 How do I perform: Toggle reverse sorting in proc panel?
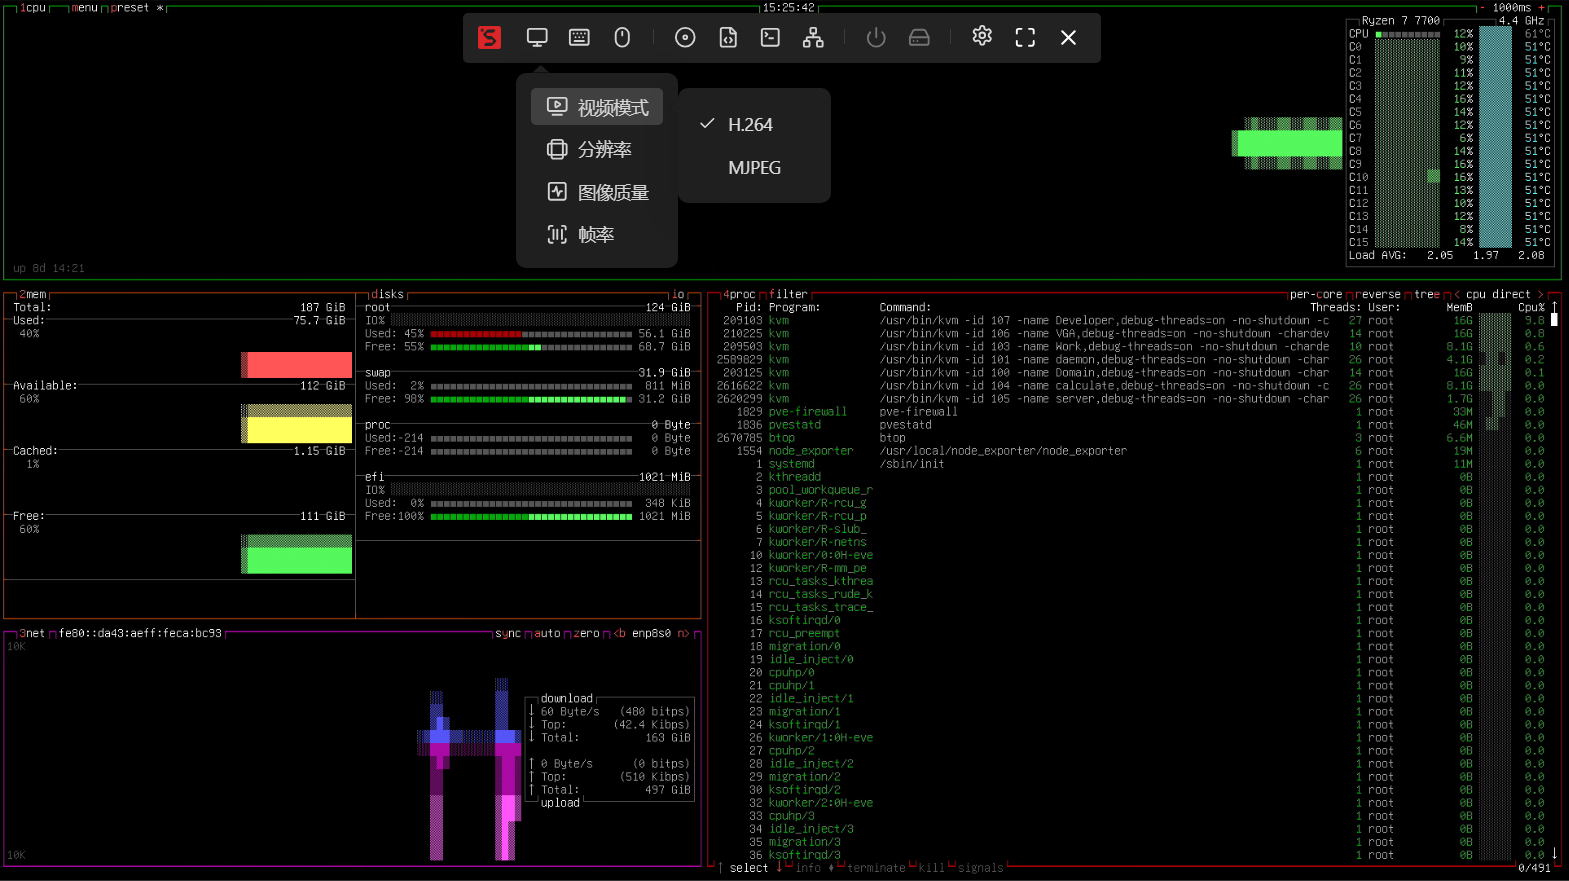[x=1379, y=294]
